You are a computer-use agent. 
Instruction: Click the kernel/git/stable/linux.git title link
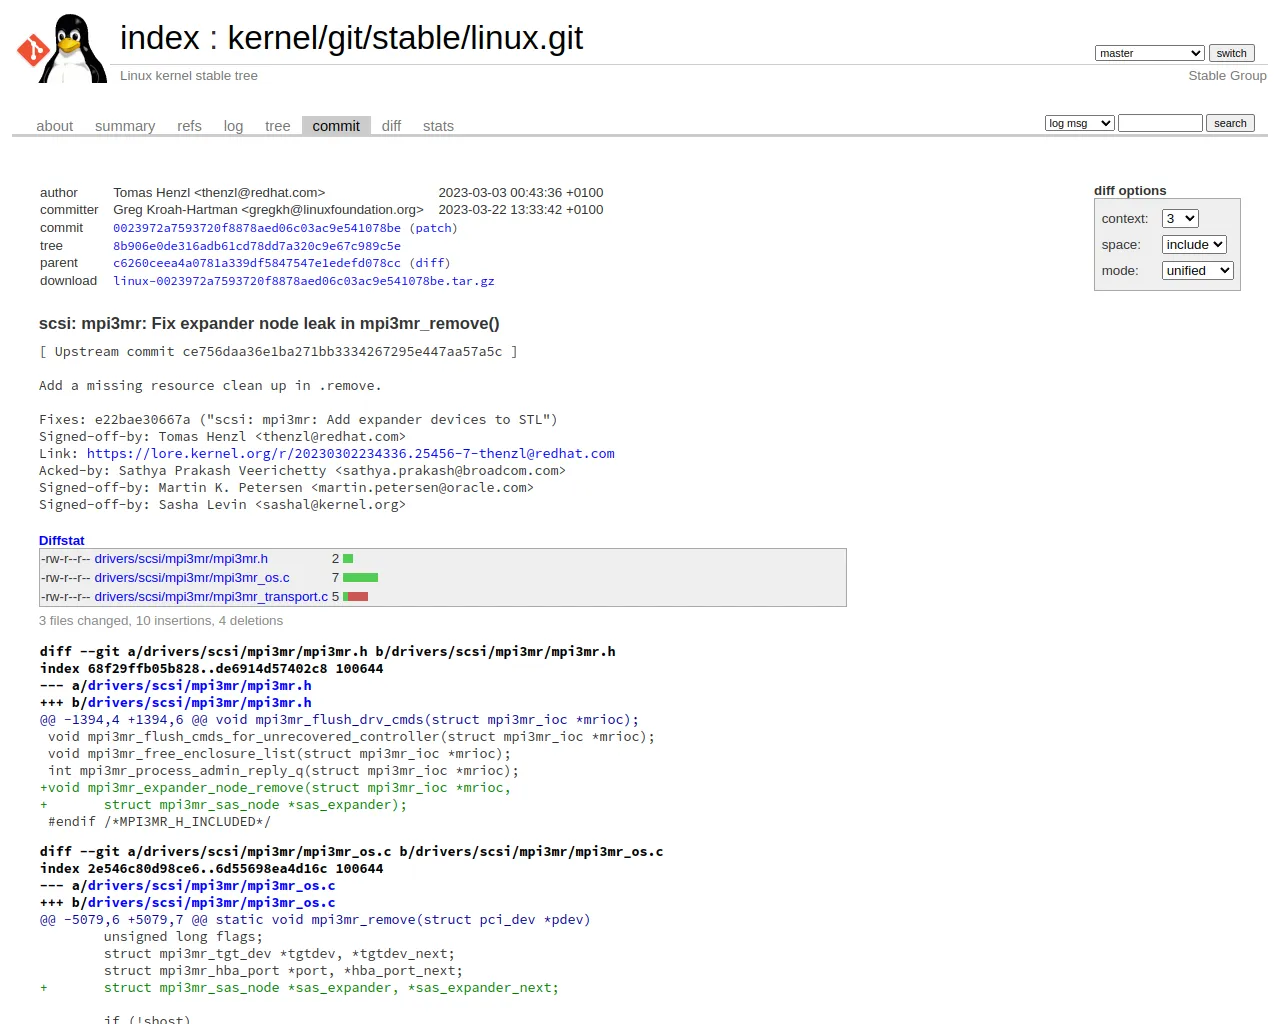click(405, 38)
